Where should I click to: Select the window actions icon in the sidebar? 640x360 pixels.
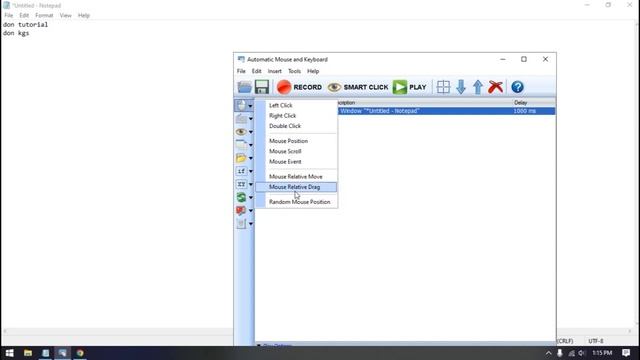click(241, 145)
